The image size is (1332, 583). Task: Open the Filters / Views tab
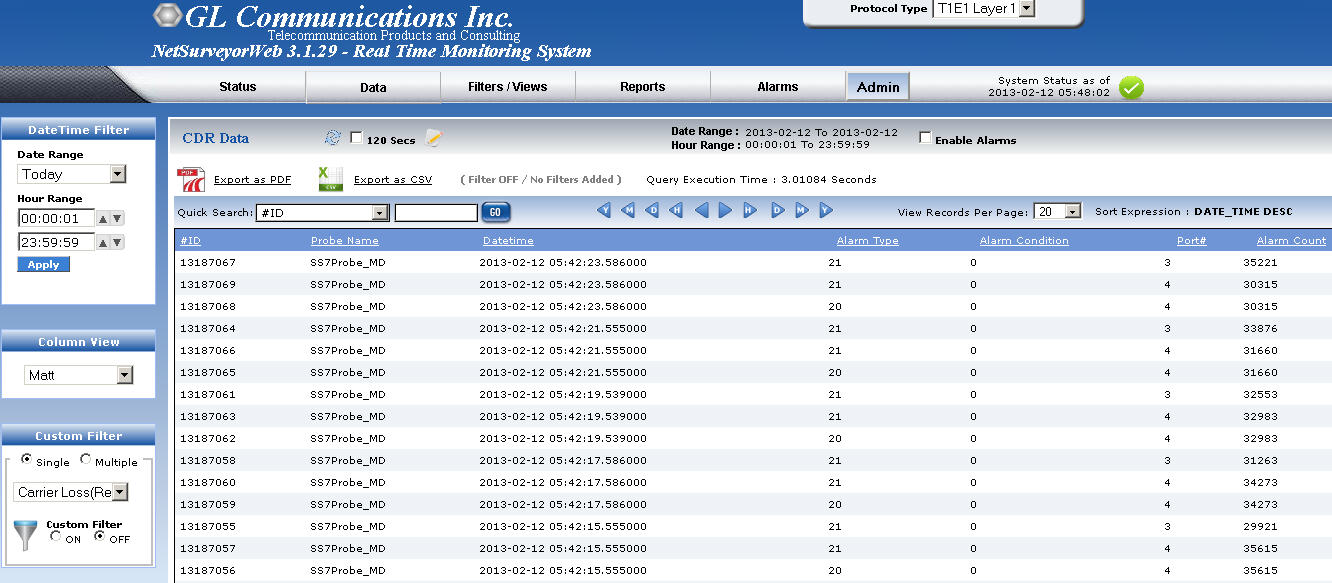(x=508, y=87)
